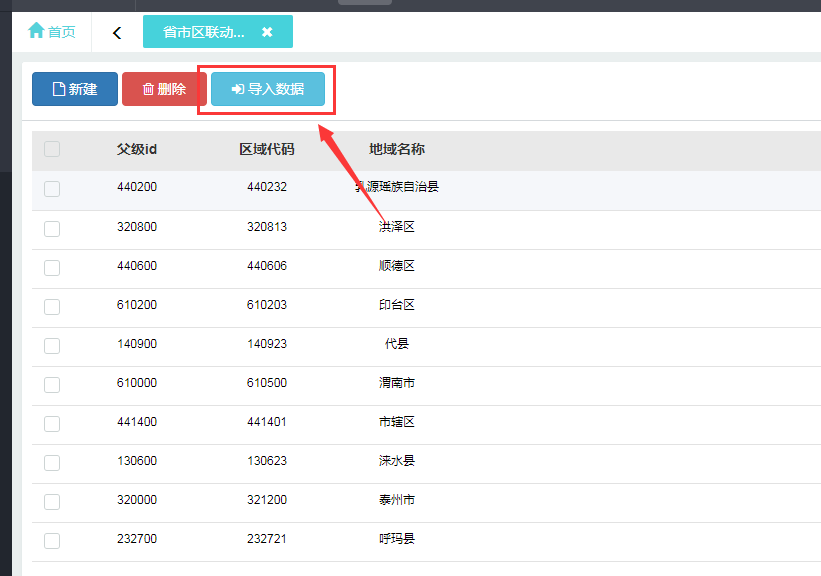The height and width of the screenshot is (576, 821).
Task: Check the row for 乳源瑶族自治县
Action: pos(52,189)
